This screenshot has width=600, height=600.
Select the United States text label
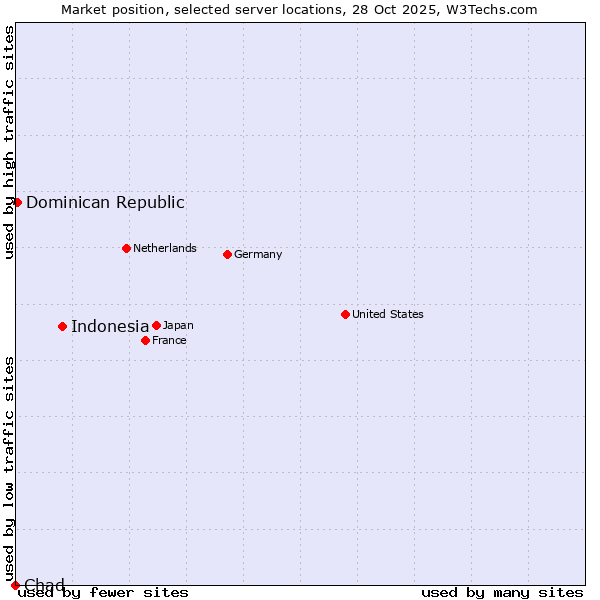pyautogui.click(x=388, y=314)
